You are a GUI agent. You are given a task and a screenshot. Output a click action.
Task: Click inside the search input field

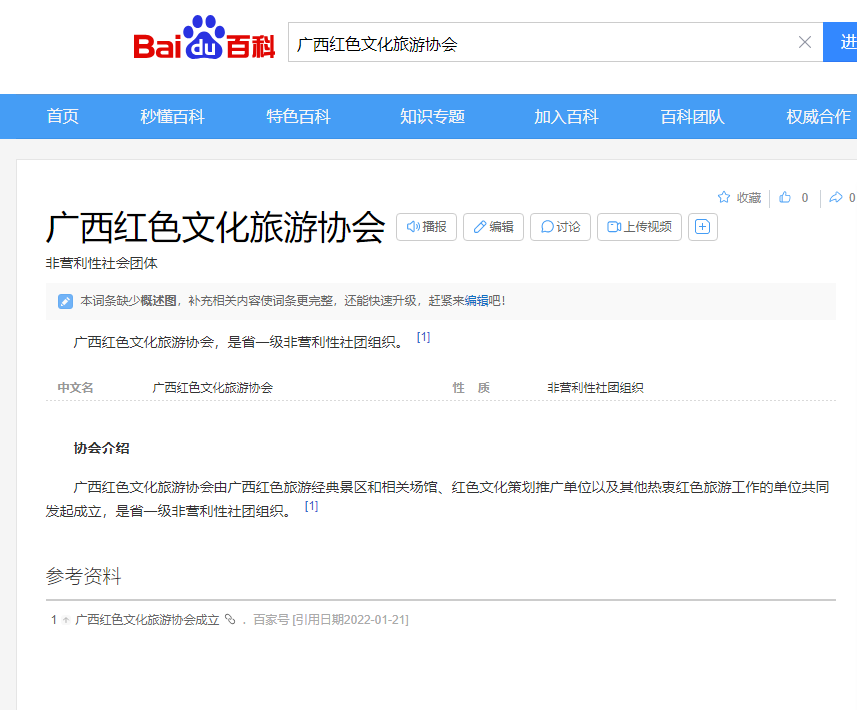click(540, 43)
